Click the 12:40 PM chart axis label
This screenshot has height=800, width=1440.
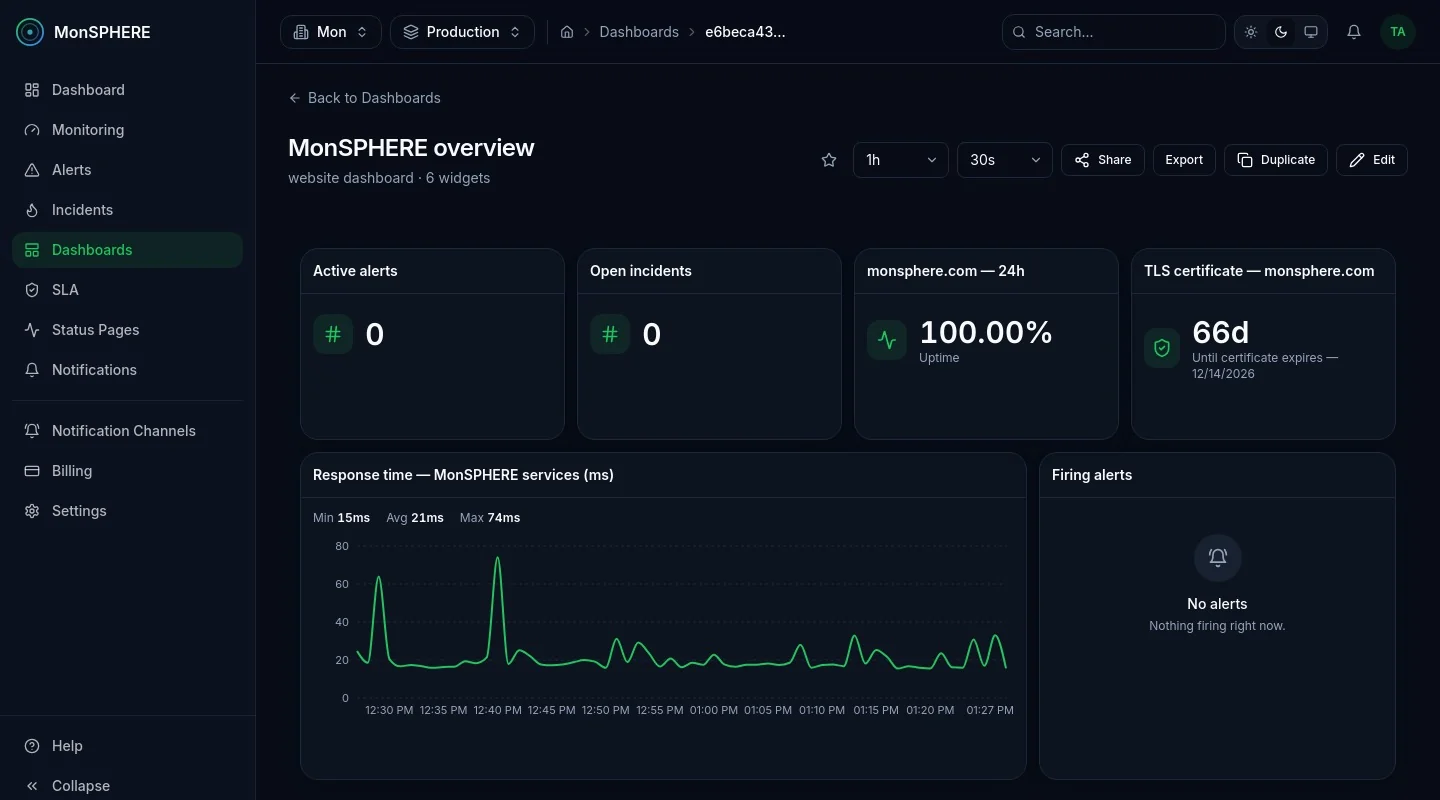pyautogui.click(x=497, y=710)
